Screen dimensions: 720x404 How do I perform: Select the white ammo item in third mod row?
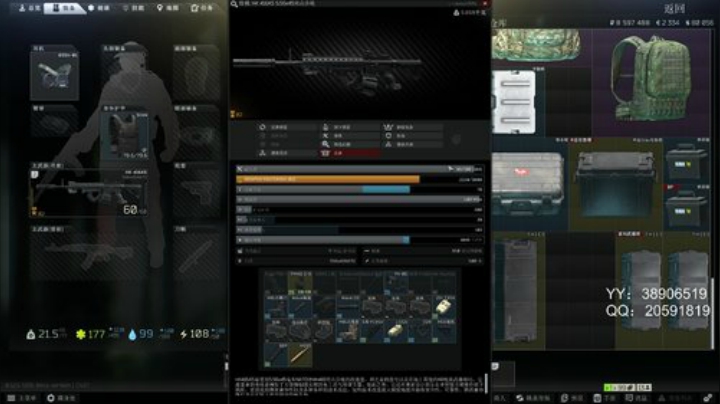396,331
